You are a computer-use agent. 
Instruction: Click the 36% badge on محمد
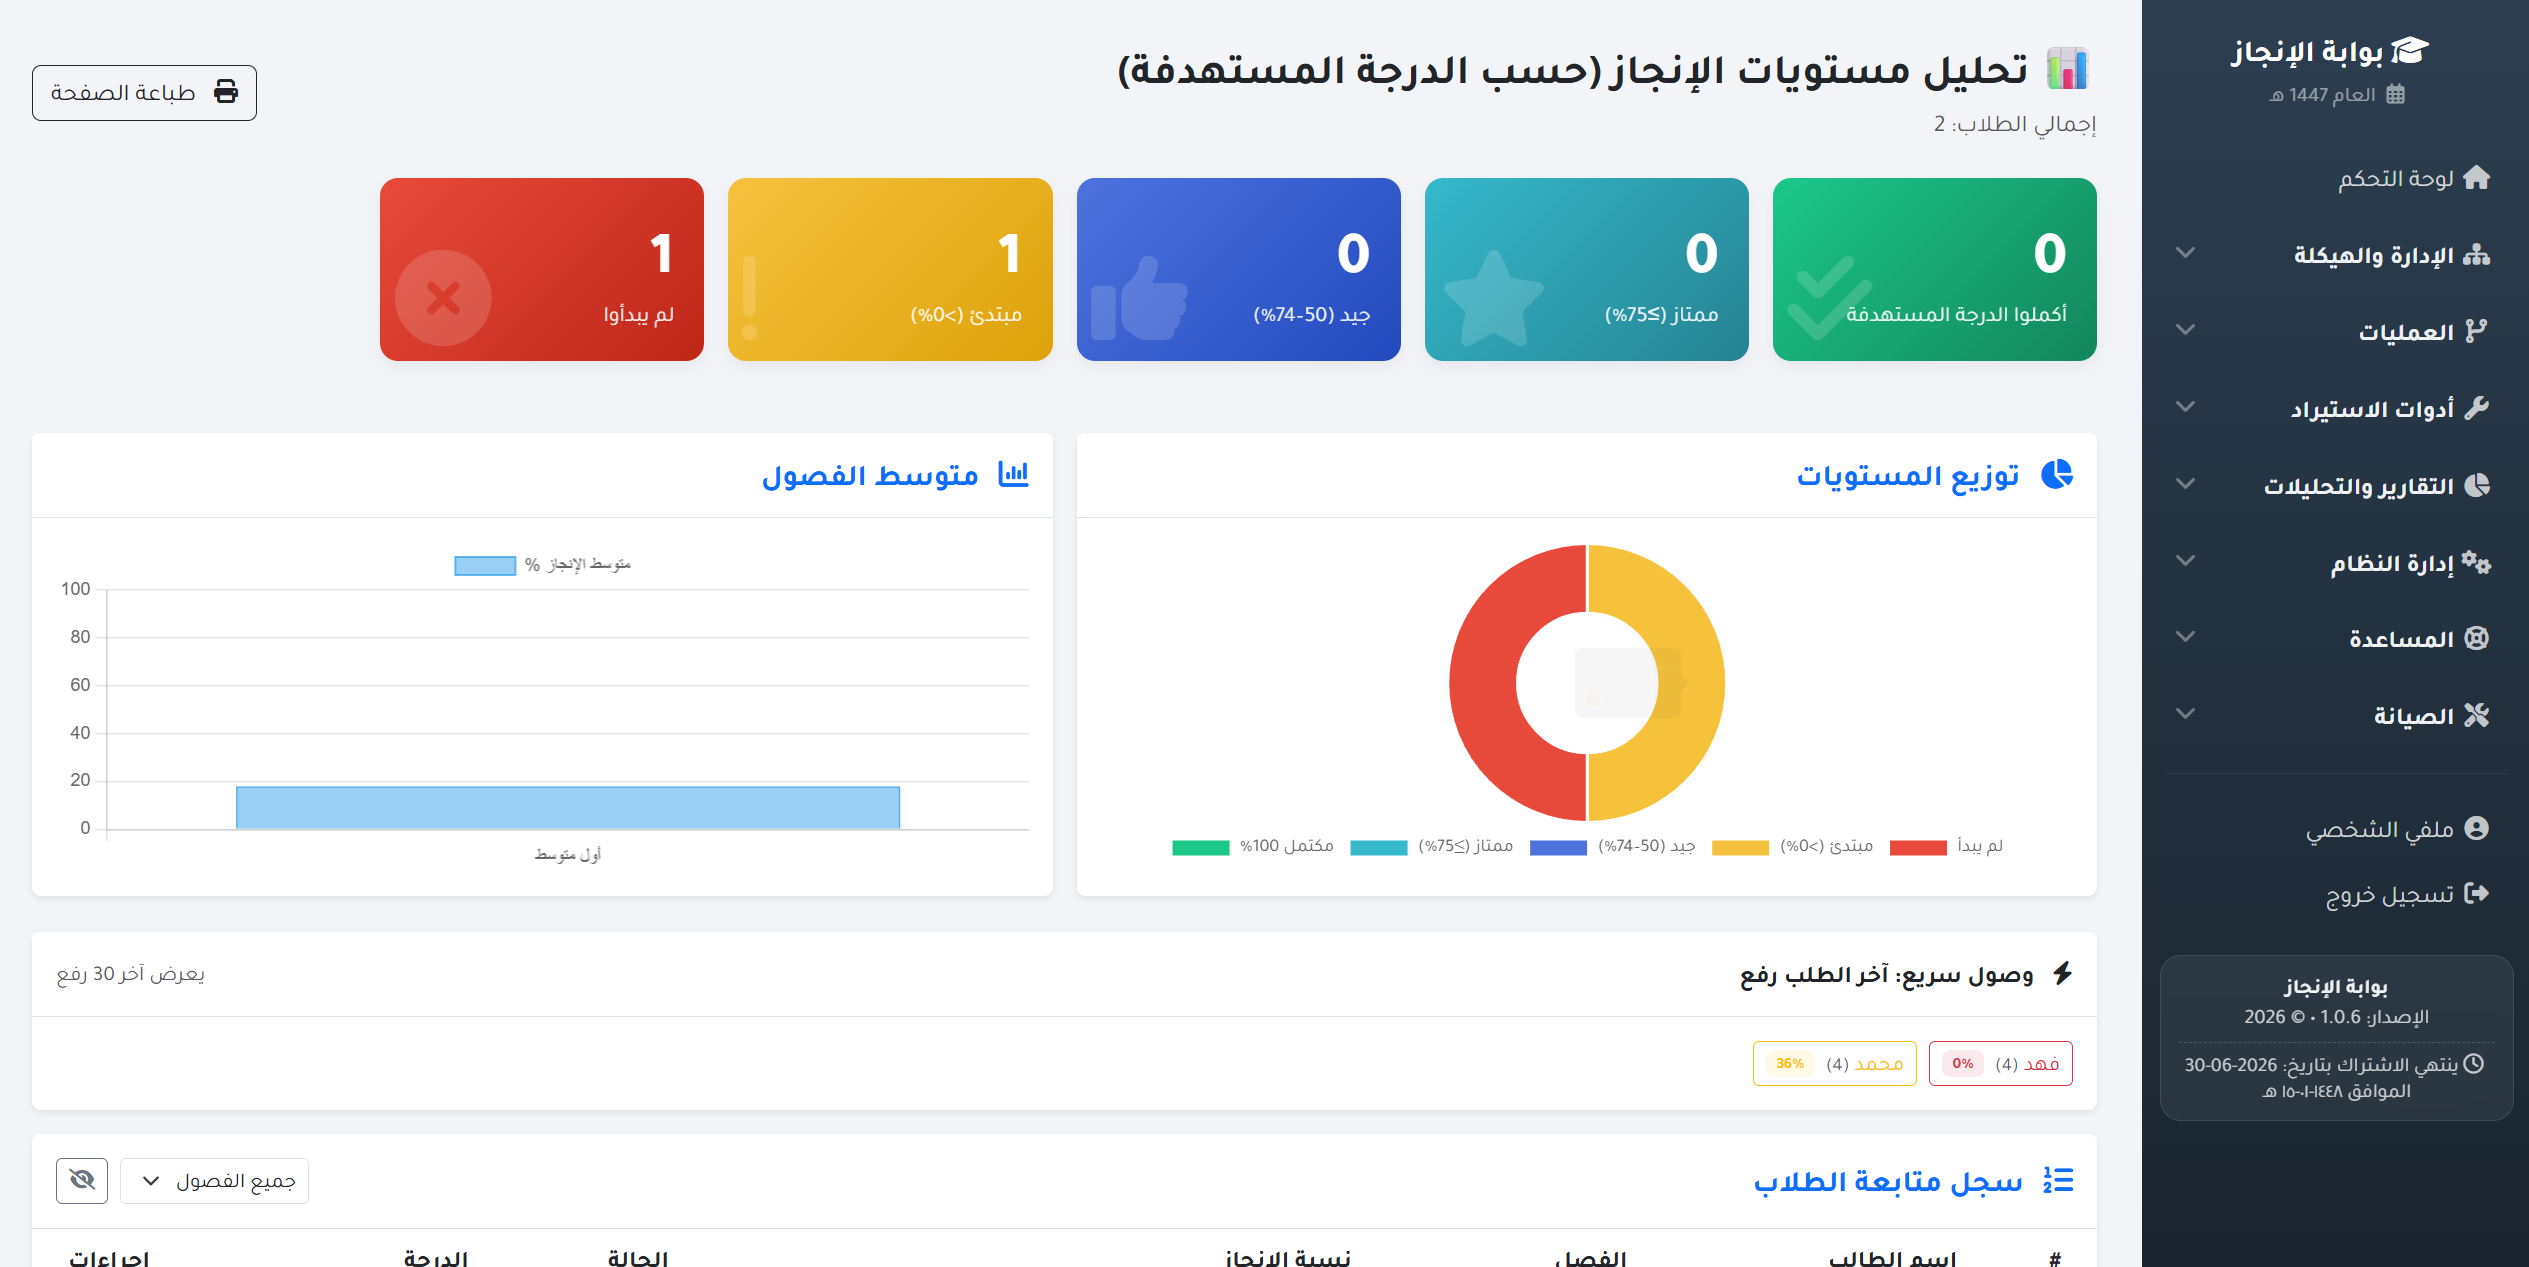pos(1790,1063)
